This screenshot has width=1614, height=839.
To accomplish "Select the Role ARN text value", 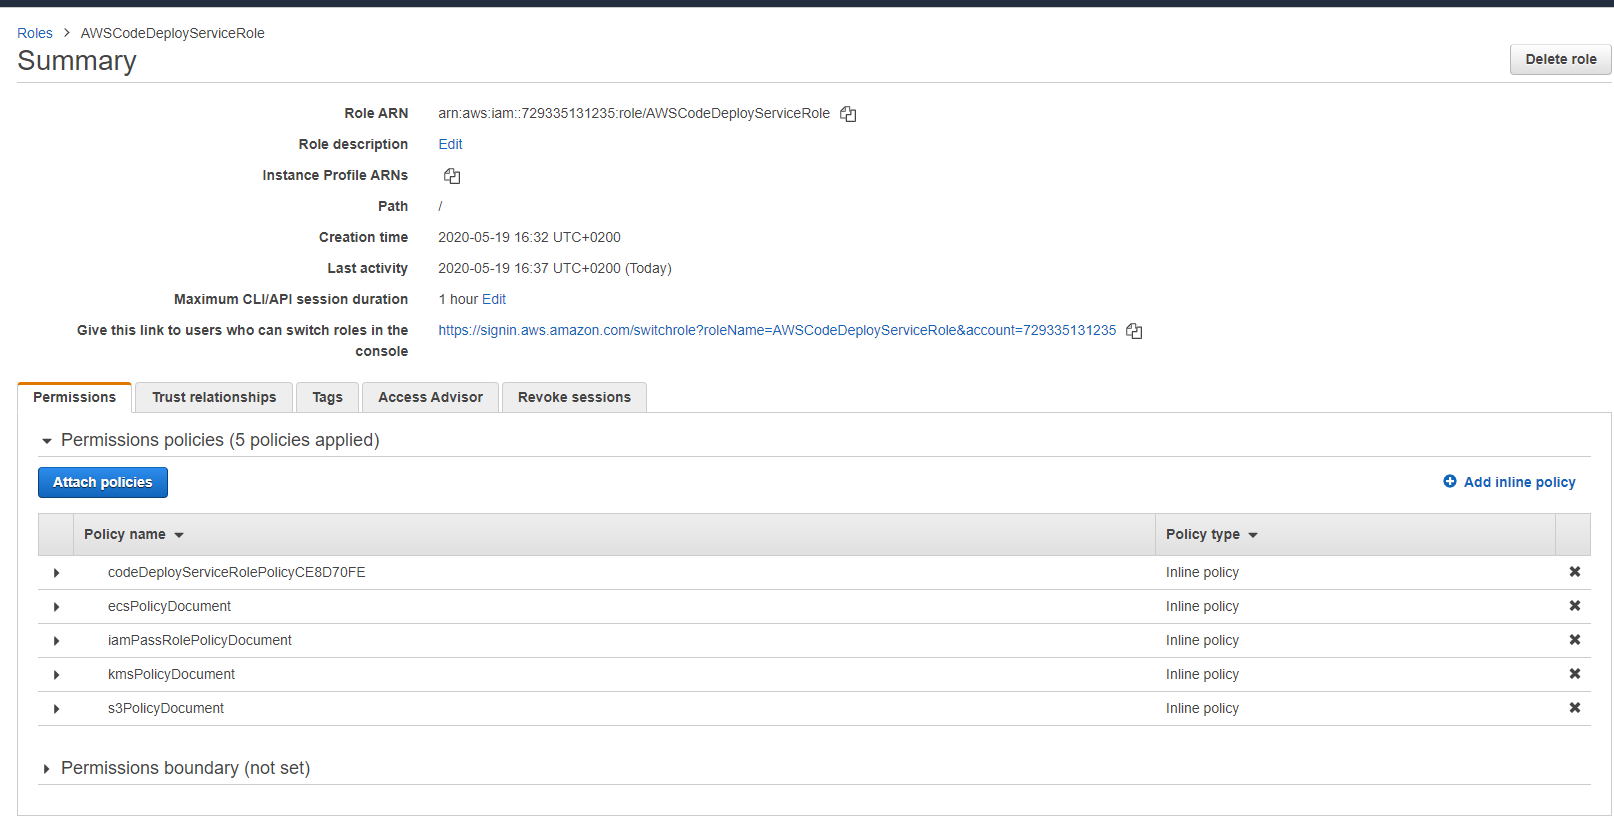I will 634,113.
